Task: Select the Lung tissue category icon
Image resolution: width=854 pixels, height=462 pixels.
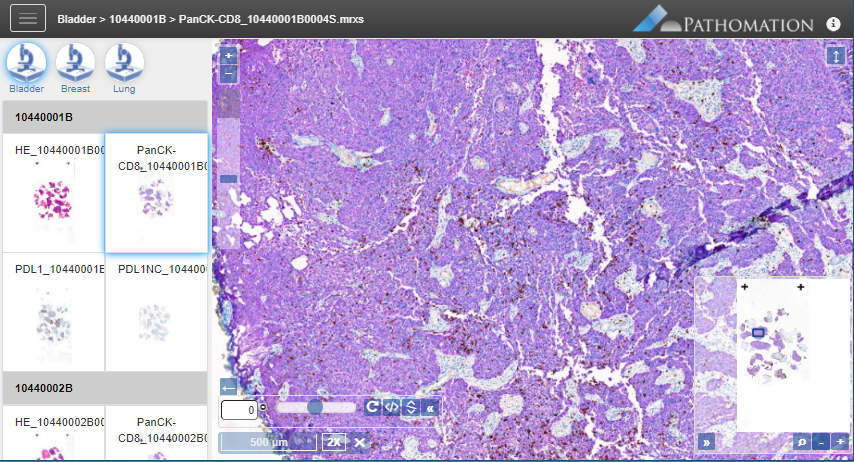Action: [x=124, y=63]
